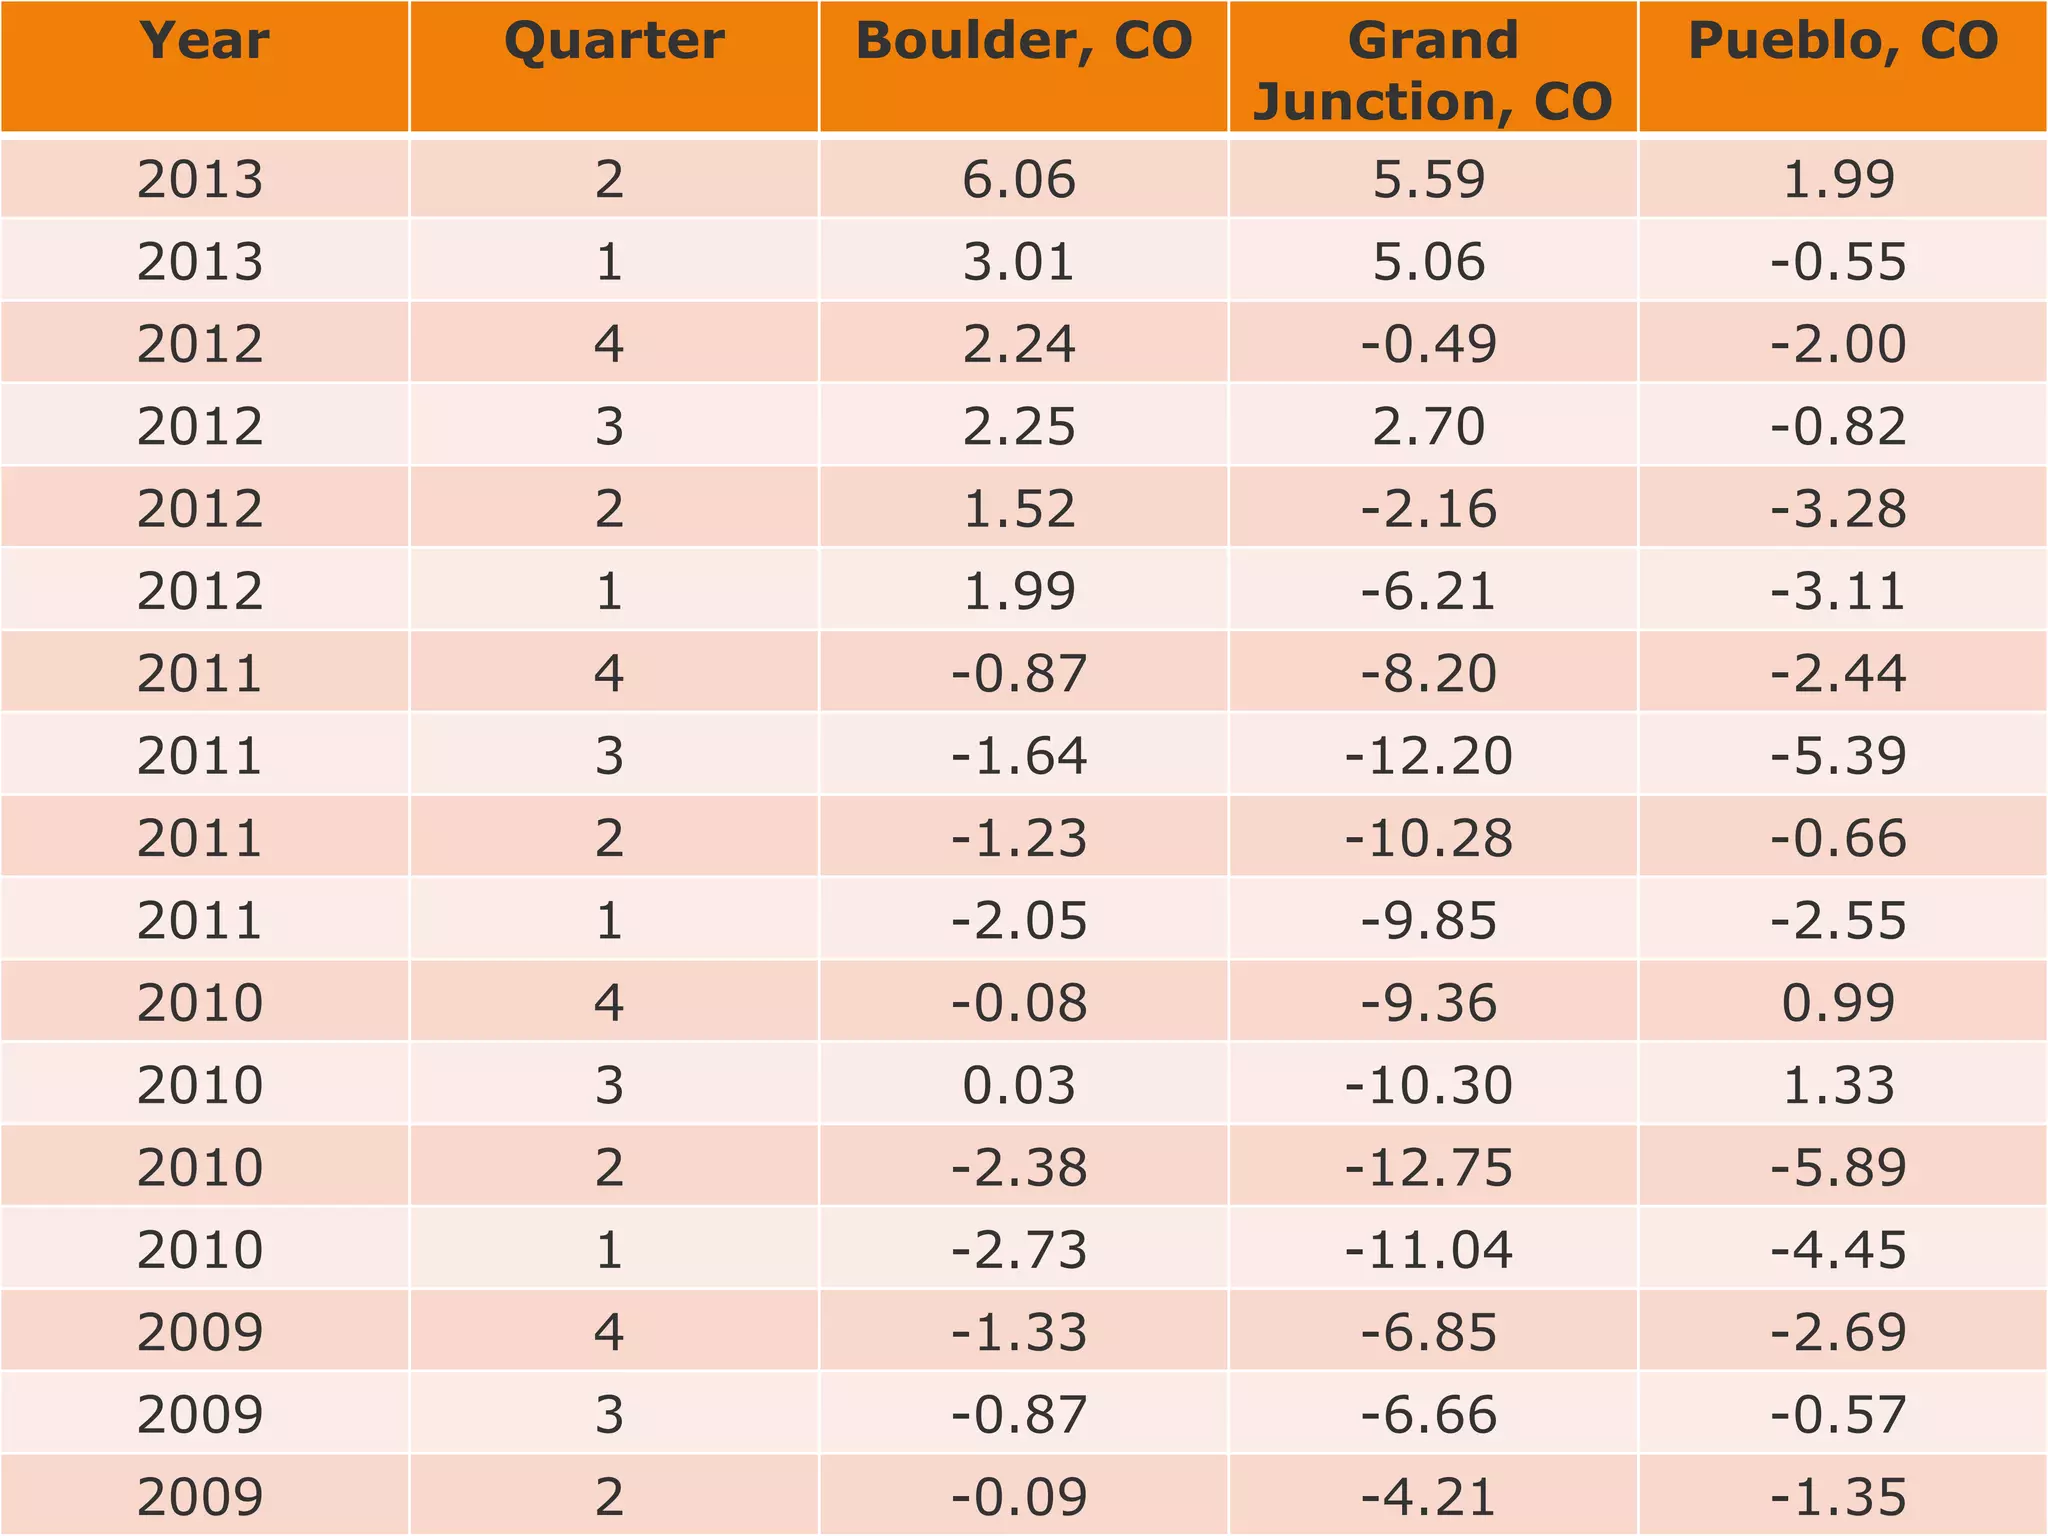Select Pueblo cell 1.33

[1839, 1085]
